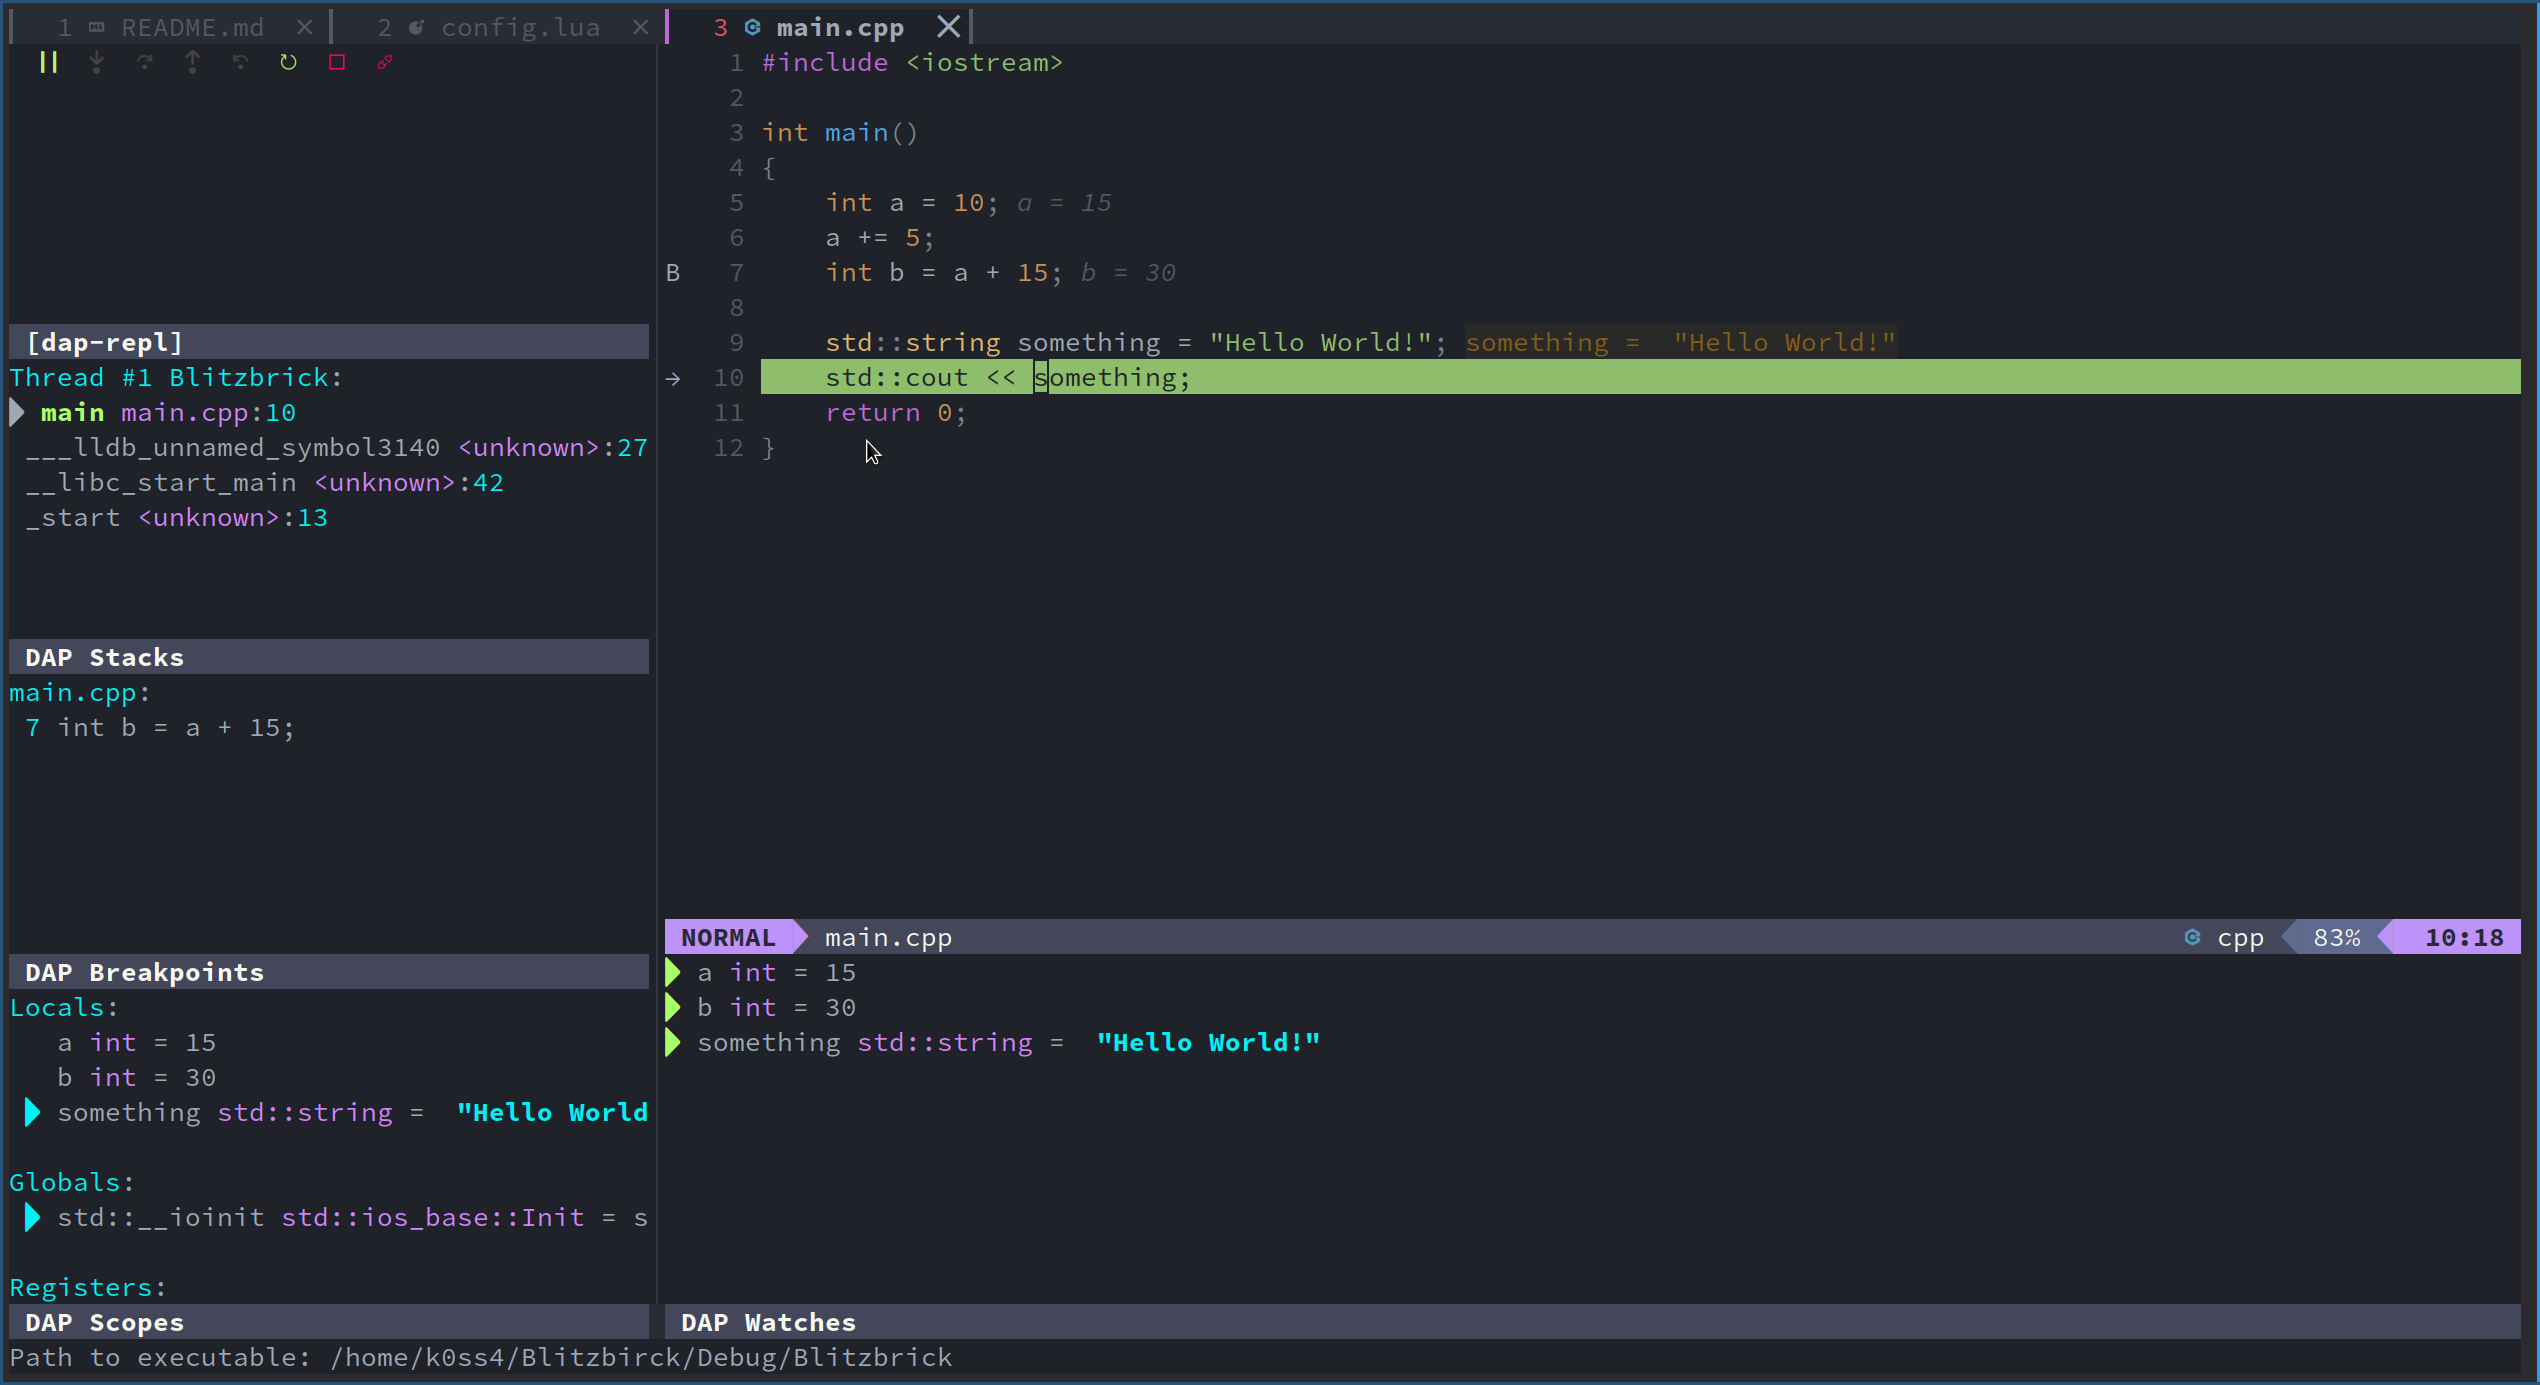This screenshot has width=2540, height=1385.
Task: Select local variable 'b int = 30'
Action: click(x=136, y=1077)
